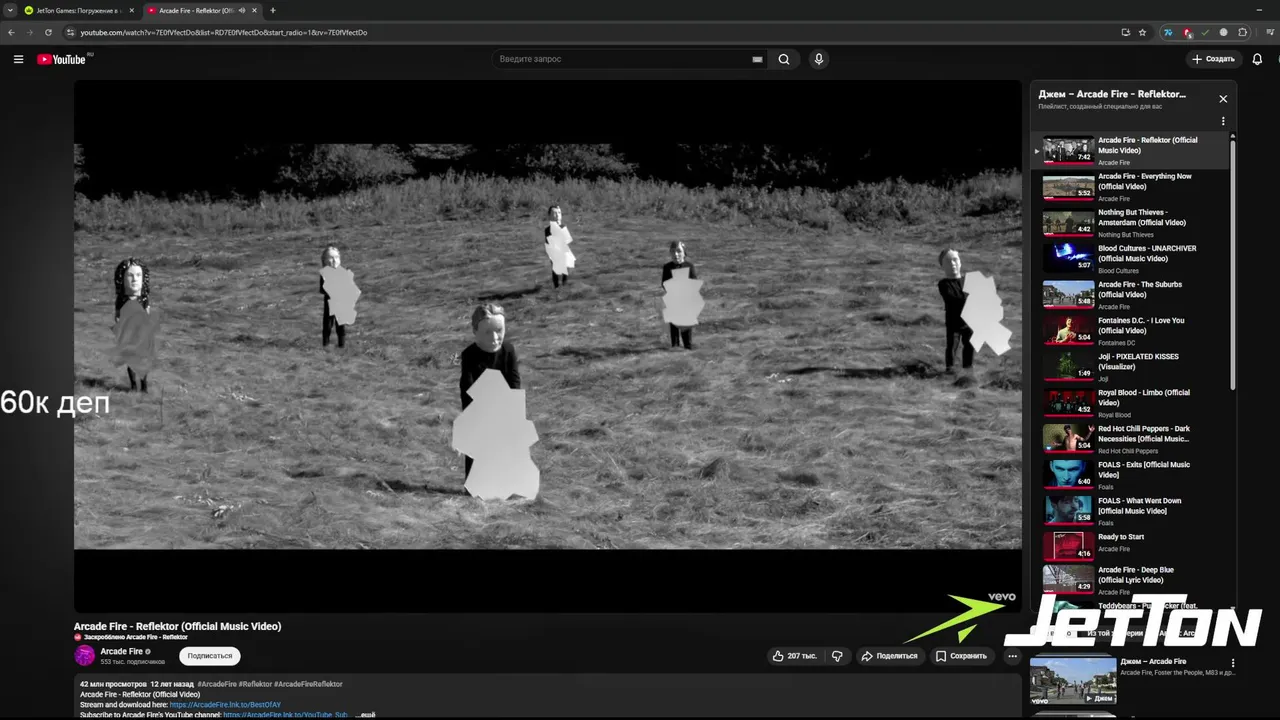
Task: Click the video player to pause
Action: tap(548, 345)
